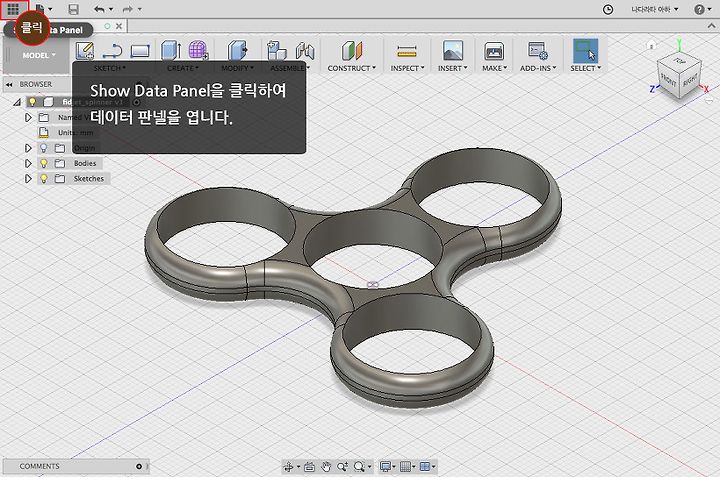This screenshot has height=477, width=720.
Task: Toggle the Sketches folder light bulb
Action: 44,178
